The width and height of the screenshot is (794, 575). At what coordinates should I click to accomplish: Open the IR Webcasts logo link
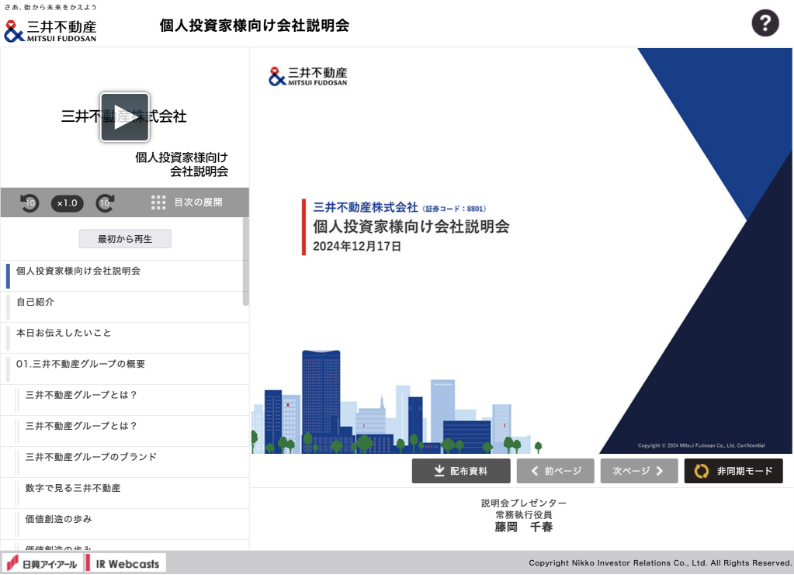pos(124,563)
